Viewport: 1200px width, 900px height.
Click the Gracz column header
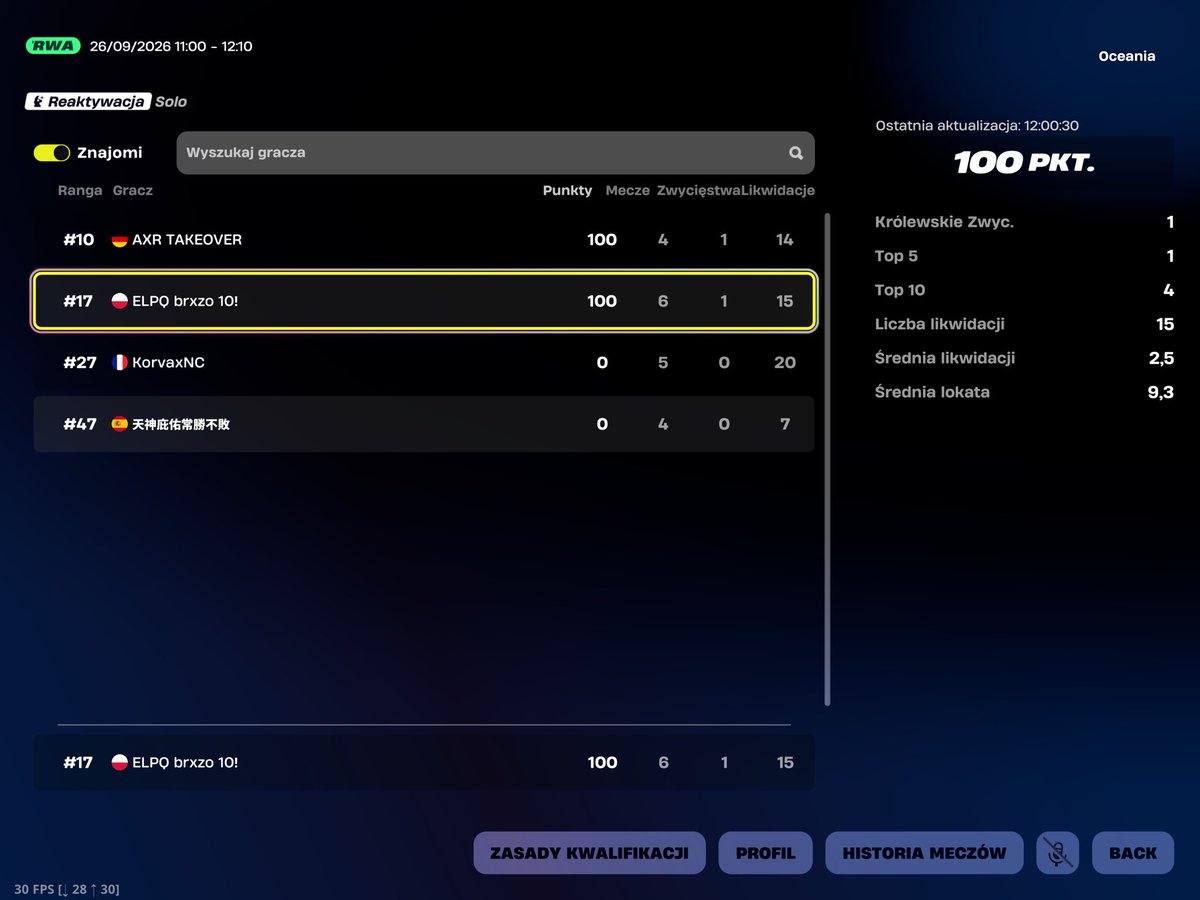133,190
